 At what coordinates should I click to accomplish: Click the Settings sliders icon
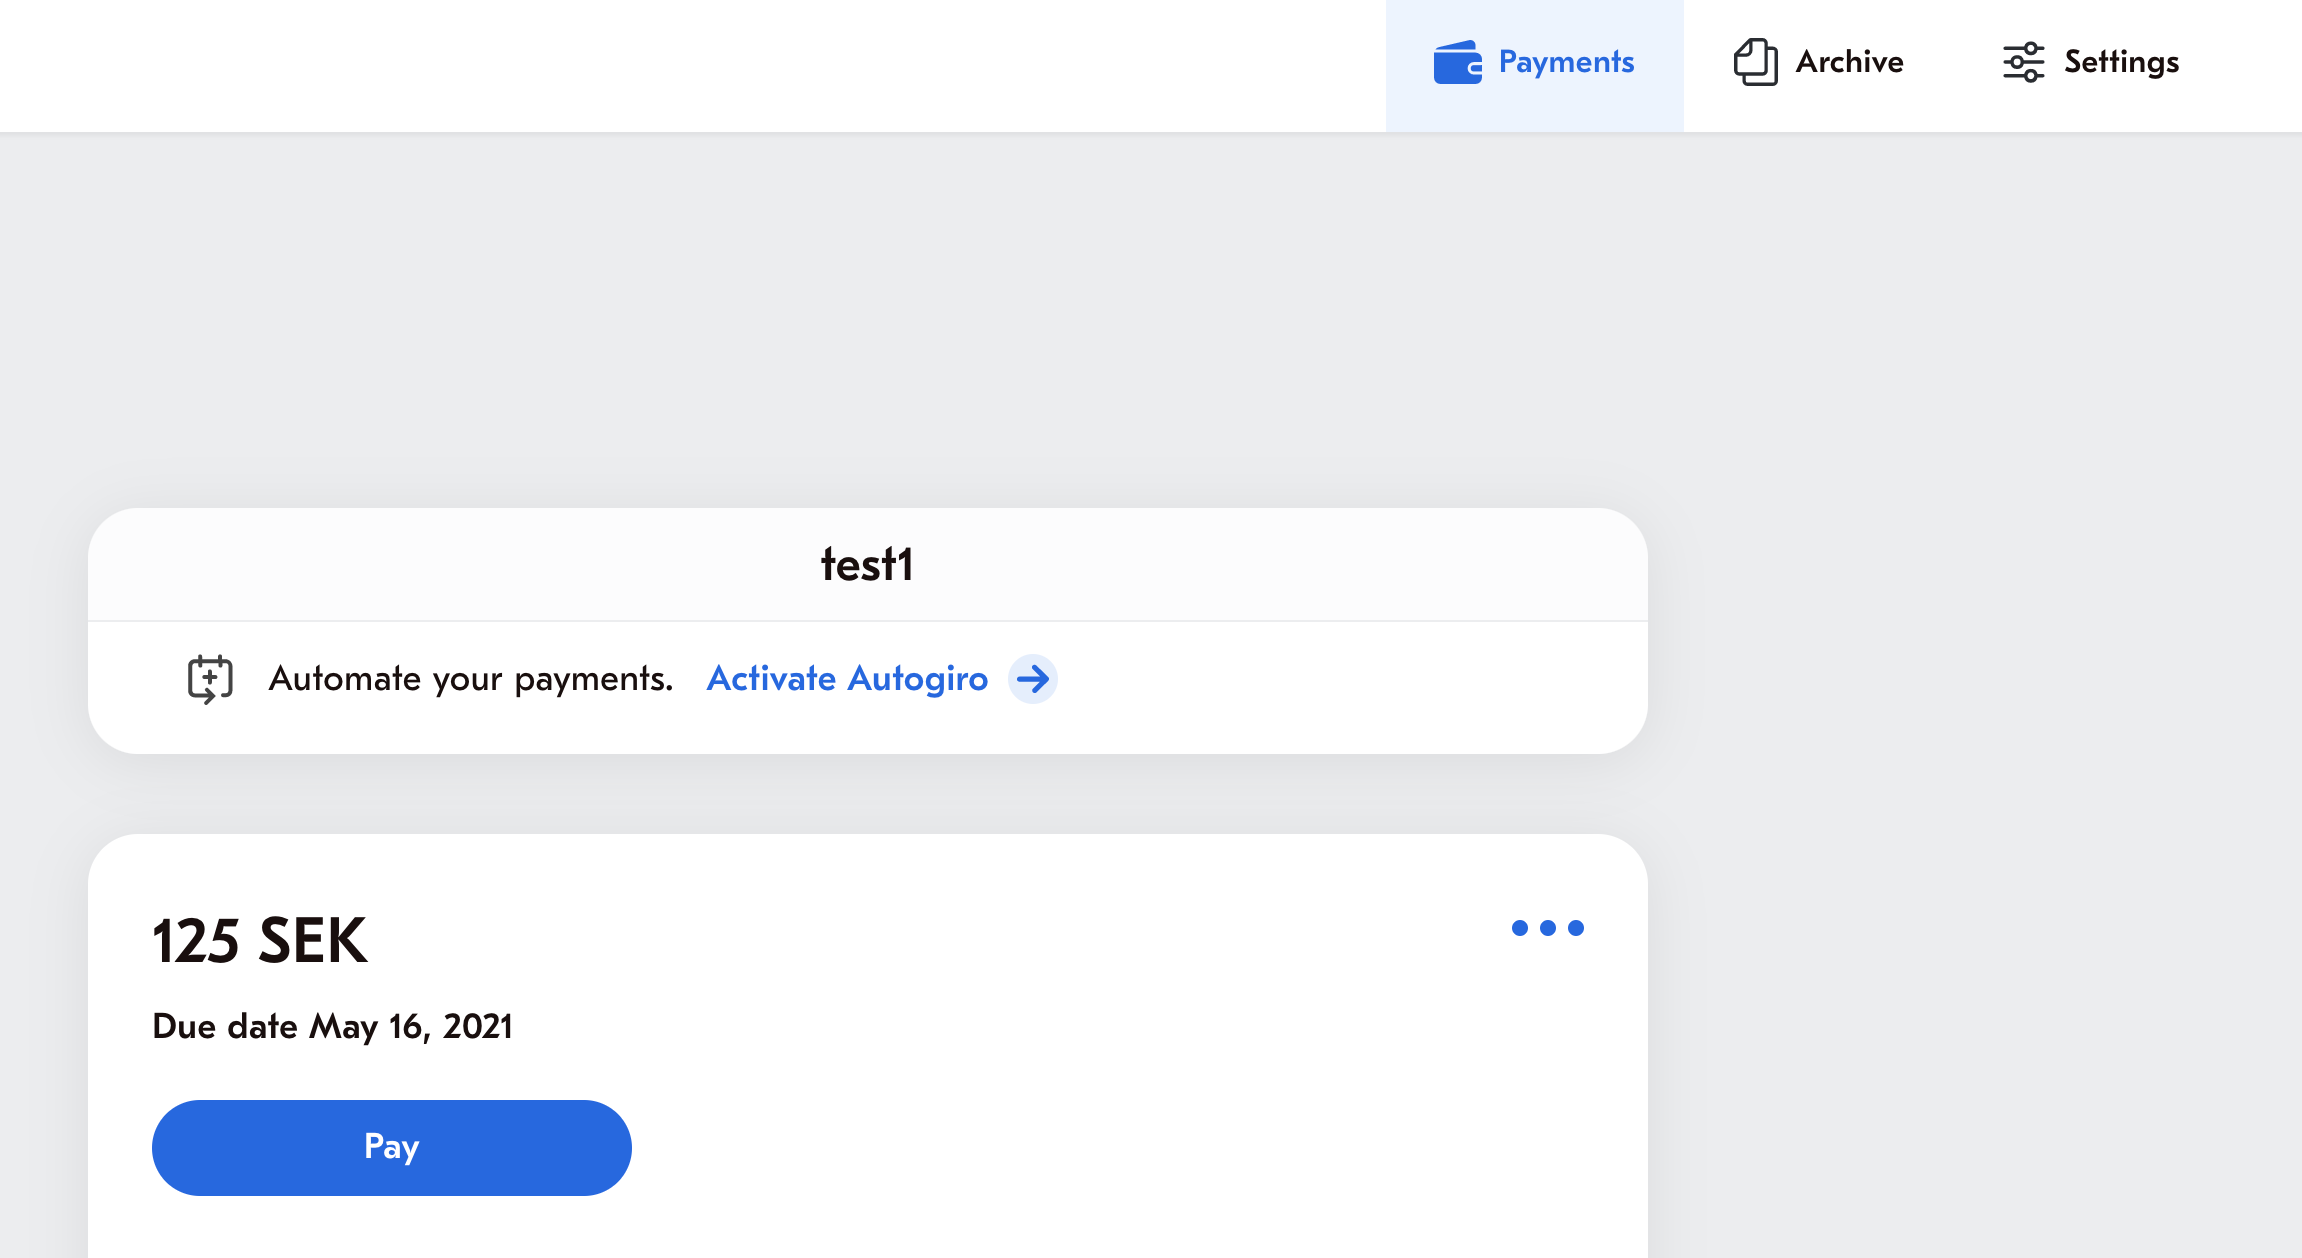click(x=2023, y=62)
